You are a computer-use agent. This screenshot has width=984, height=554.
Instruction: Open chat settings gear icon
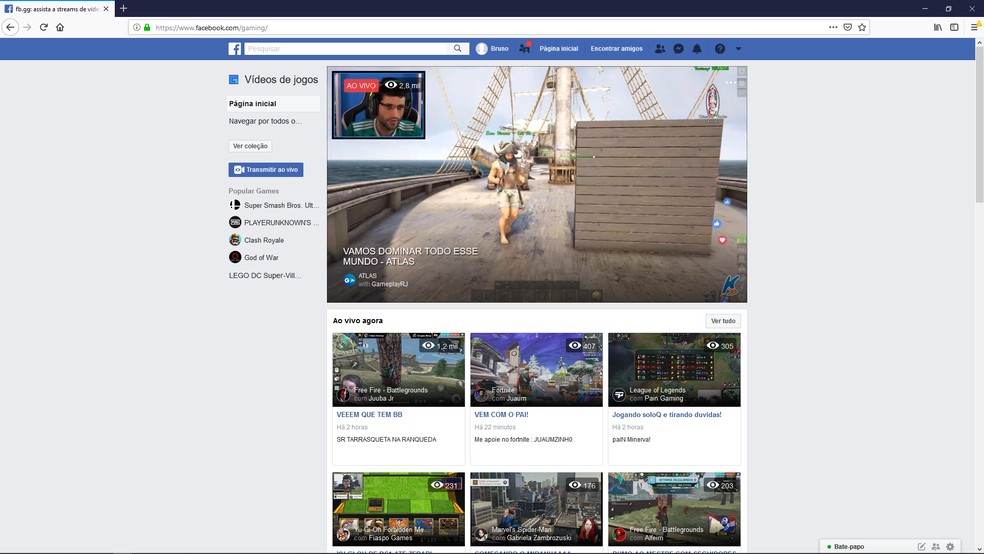tap(950, 546)
